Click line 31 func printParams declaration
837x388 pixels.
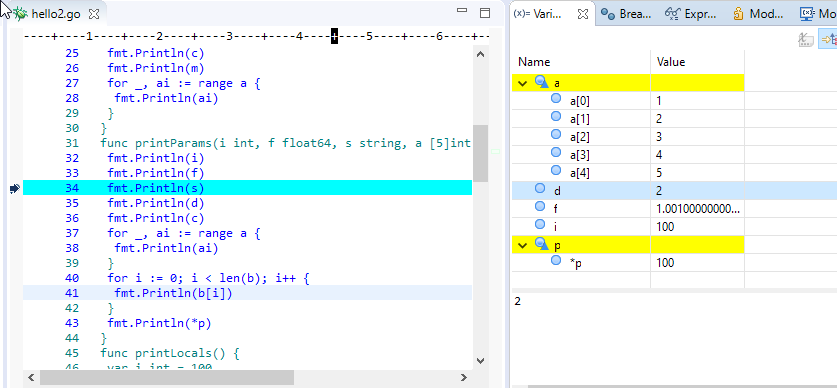[285, 143]
